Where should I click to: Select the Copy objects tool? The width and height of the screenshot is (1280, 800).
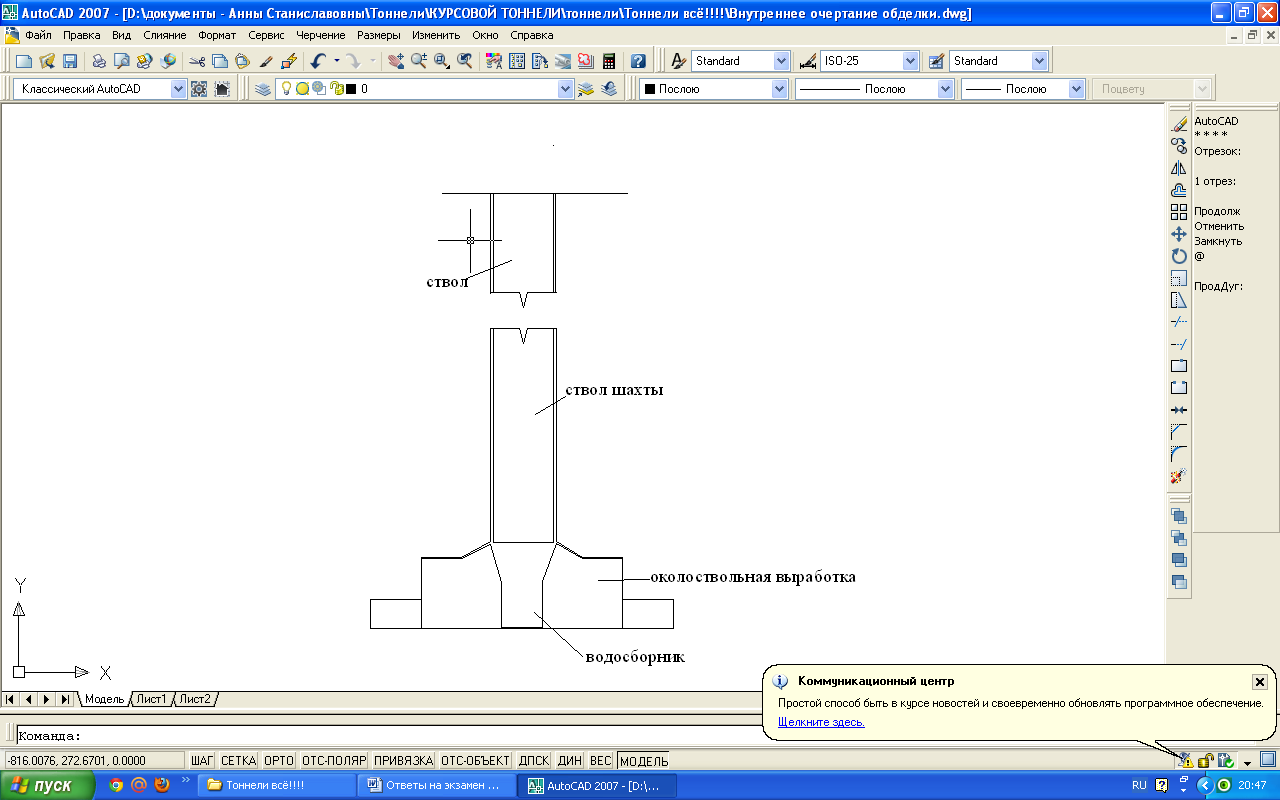(1179, 147)
